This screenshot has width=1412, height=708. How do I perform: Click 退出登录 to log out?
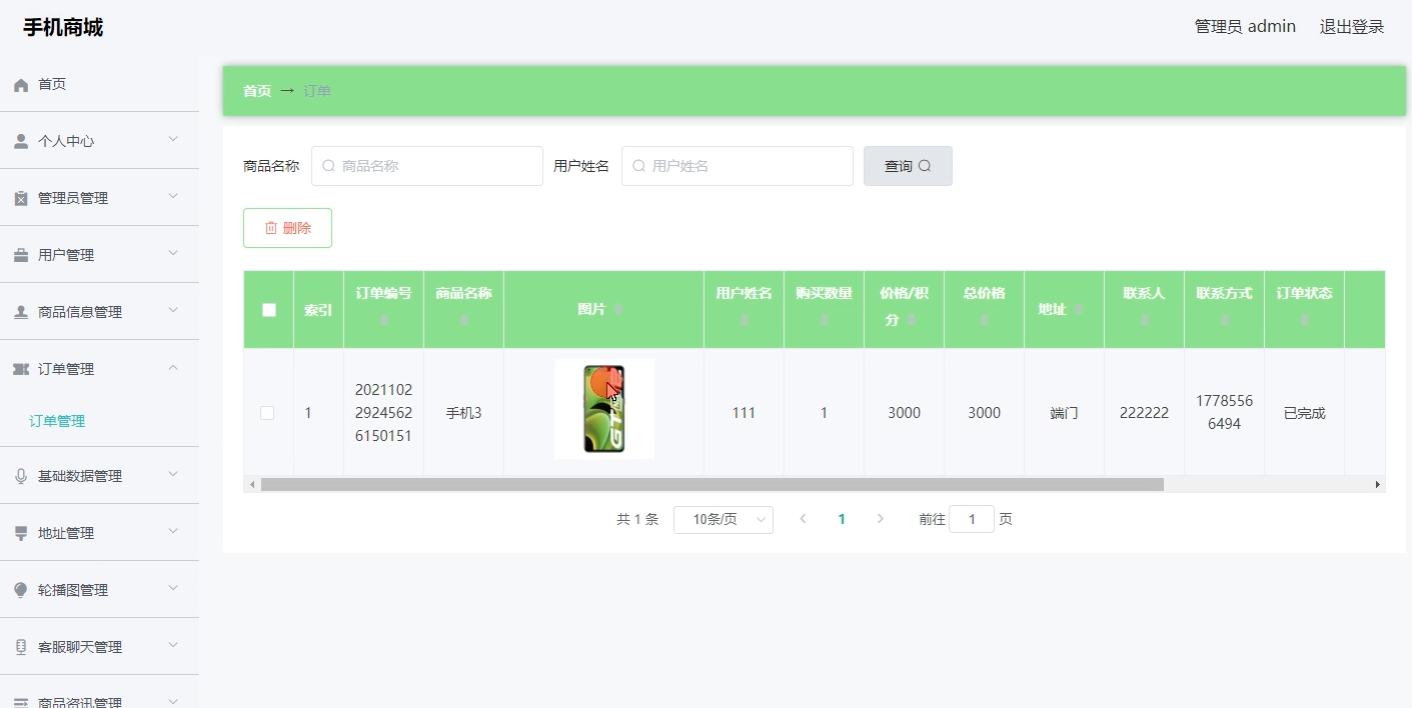click(1352, 27)
